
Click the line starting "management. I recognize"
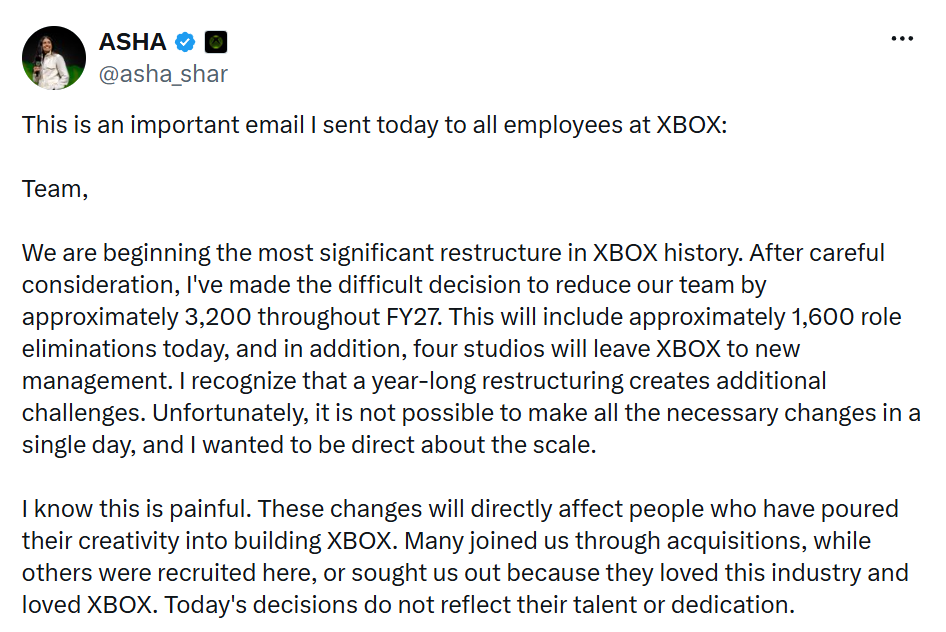pos(424,381)
